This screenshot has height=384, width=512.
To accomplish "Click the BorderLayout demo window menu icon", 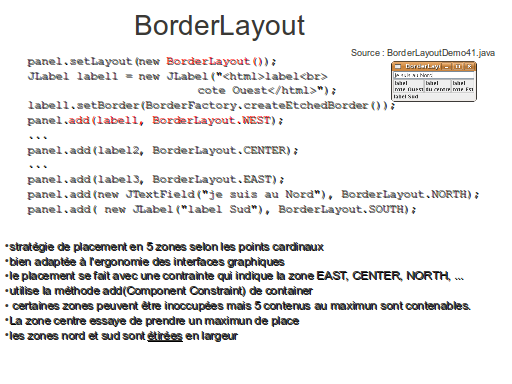I will pyautogui.click(x=398, y=66).
